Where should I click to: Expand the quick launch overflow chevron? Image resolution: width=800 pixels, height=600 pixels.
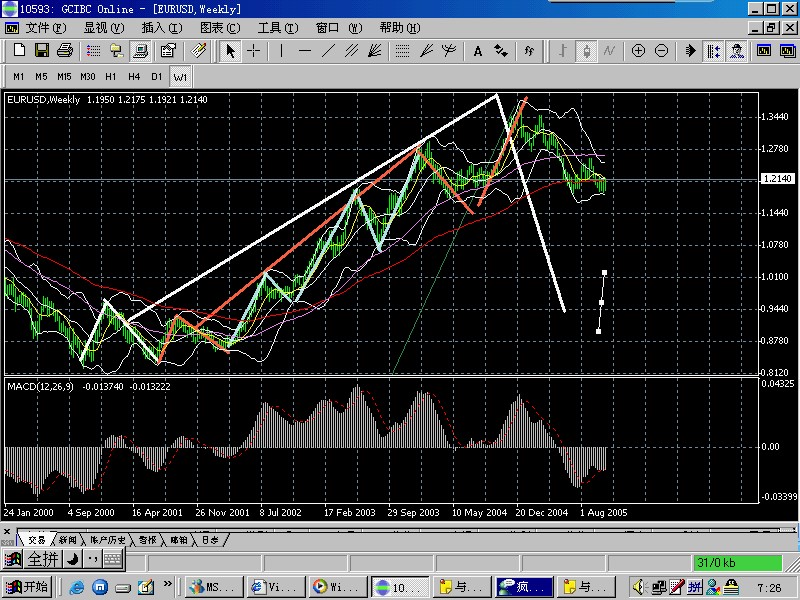click(x=167, y=583)
